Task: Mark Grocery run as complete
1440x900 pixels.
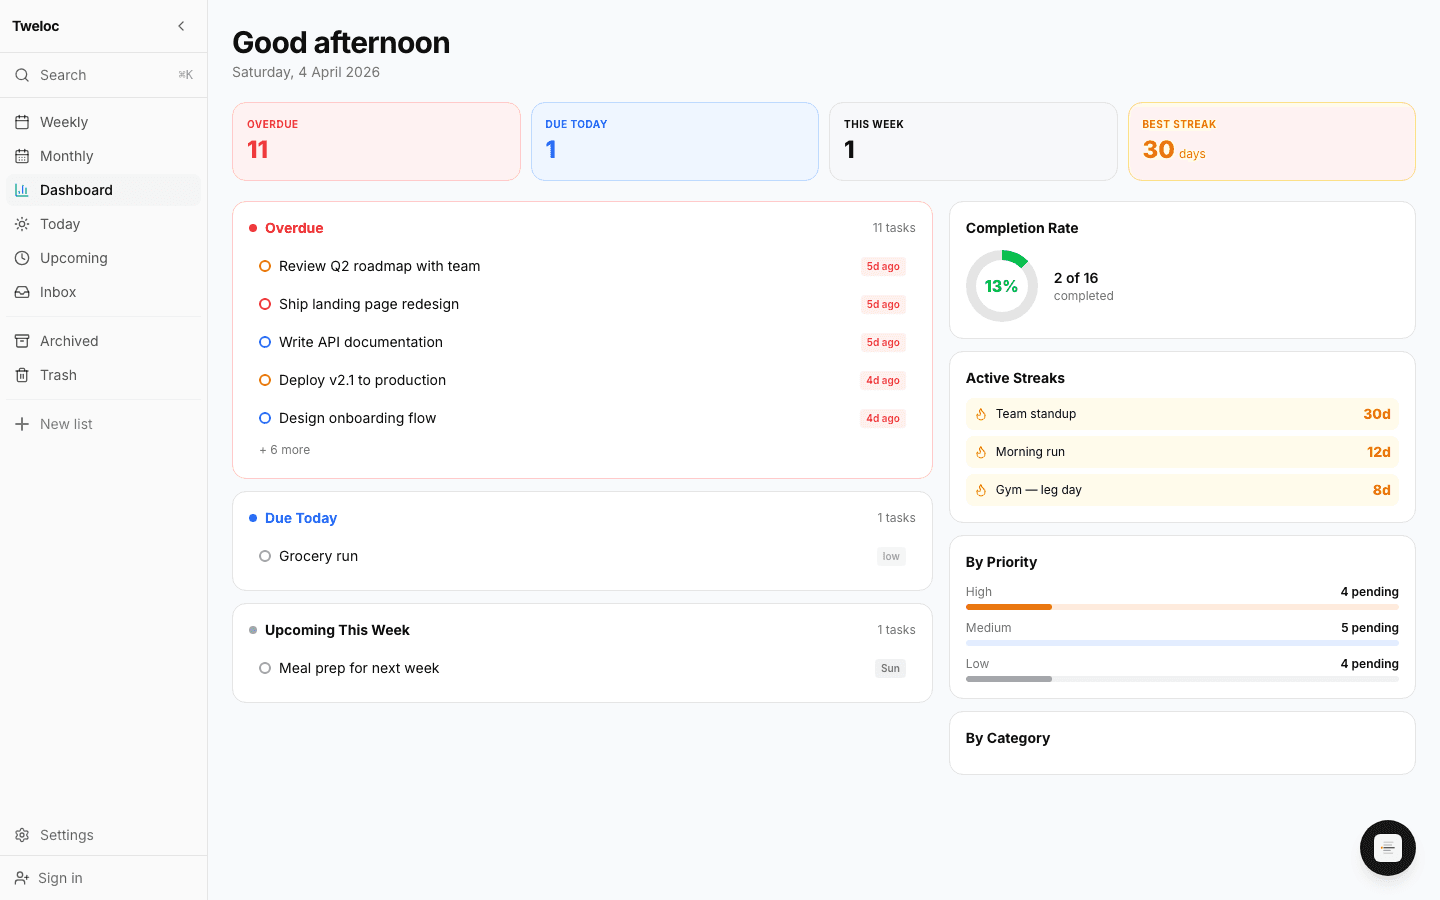Action: pos(264,555)
